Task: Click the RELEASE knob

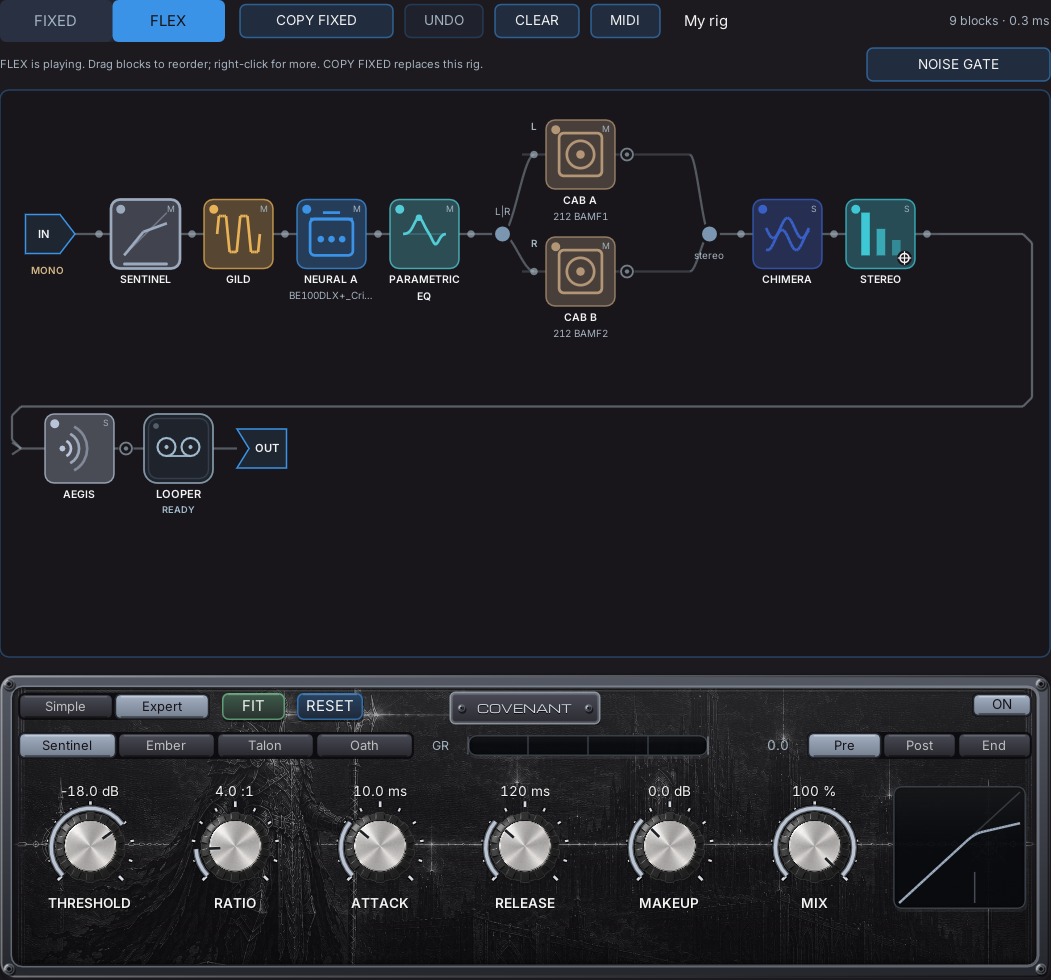Action: (525, 845)
